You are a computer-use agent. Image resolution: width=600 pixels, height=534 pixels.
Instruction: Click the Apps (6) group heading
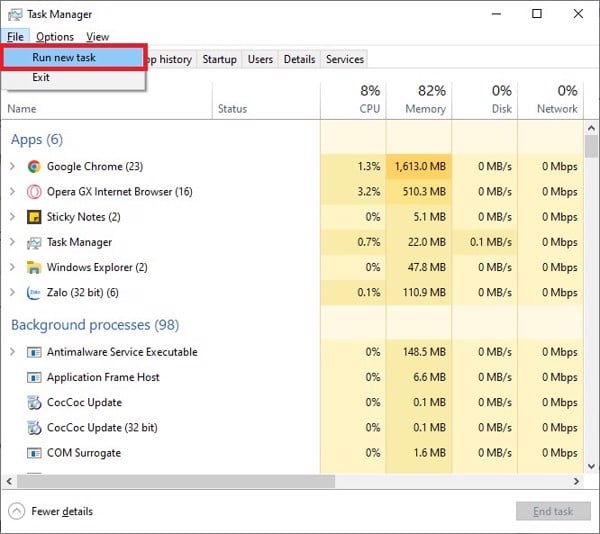pos(37,140)
